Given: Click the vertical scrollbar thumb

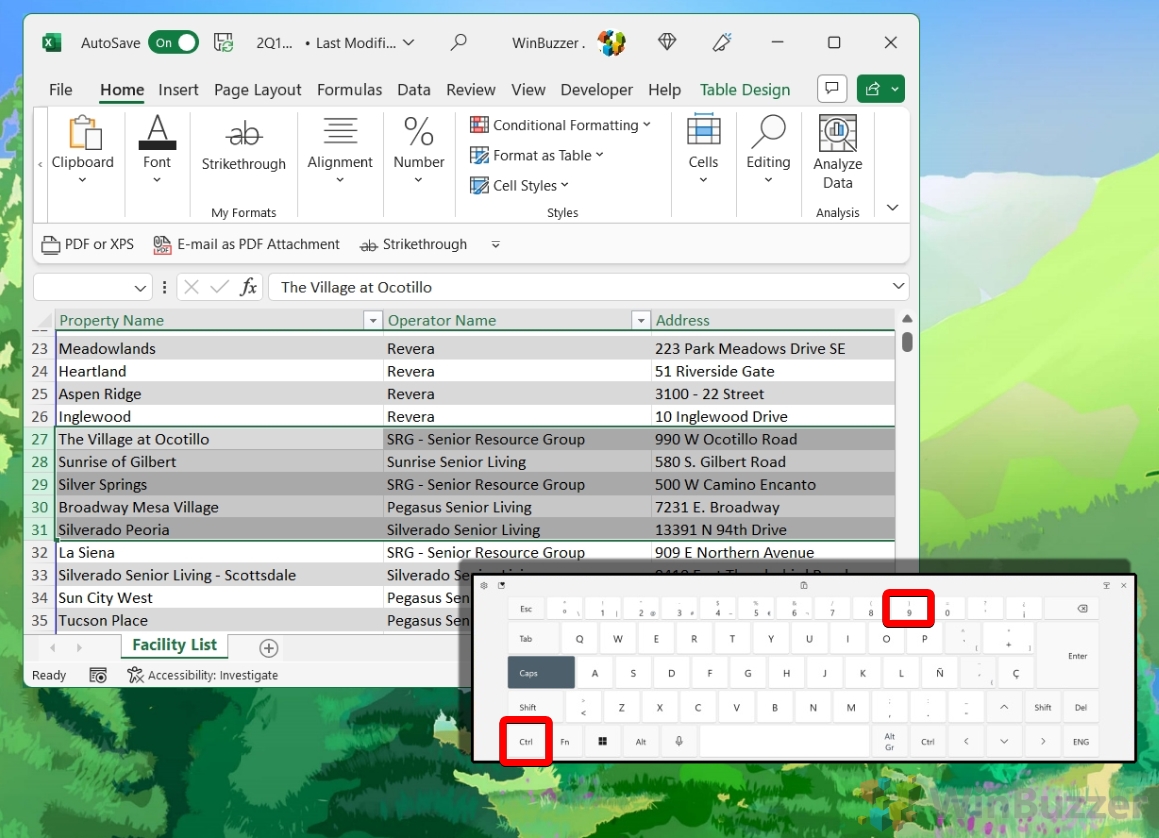Looking at the screenshot, I should [x=907, y=342].
